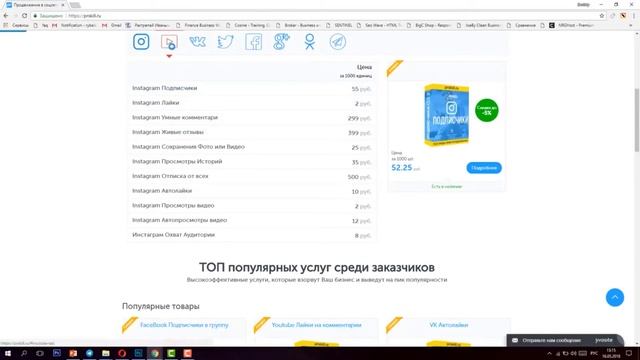This screenshot has height=360, width=640.
Task: Select Instagram Сохранения Фото или Видео row
Action: (x=251, y=147)
